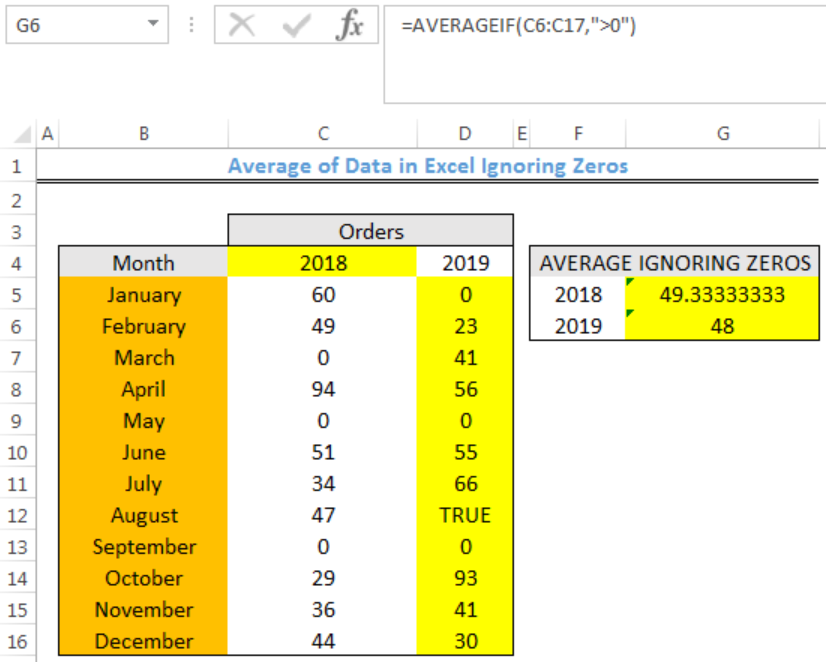The height and width of the screenshot is (663, 826).
Task: Open the Name Box dropdown arrow
Action: 153,24
